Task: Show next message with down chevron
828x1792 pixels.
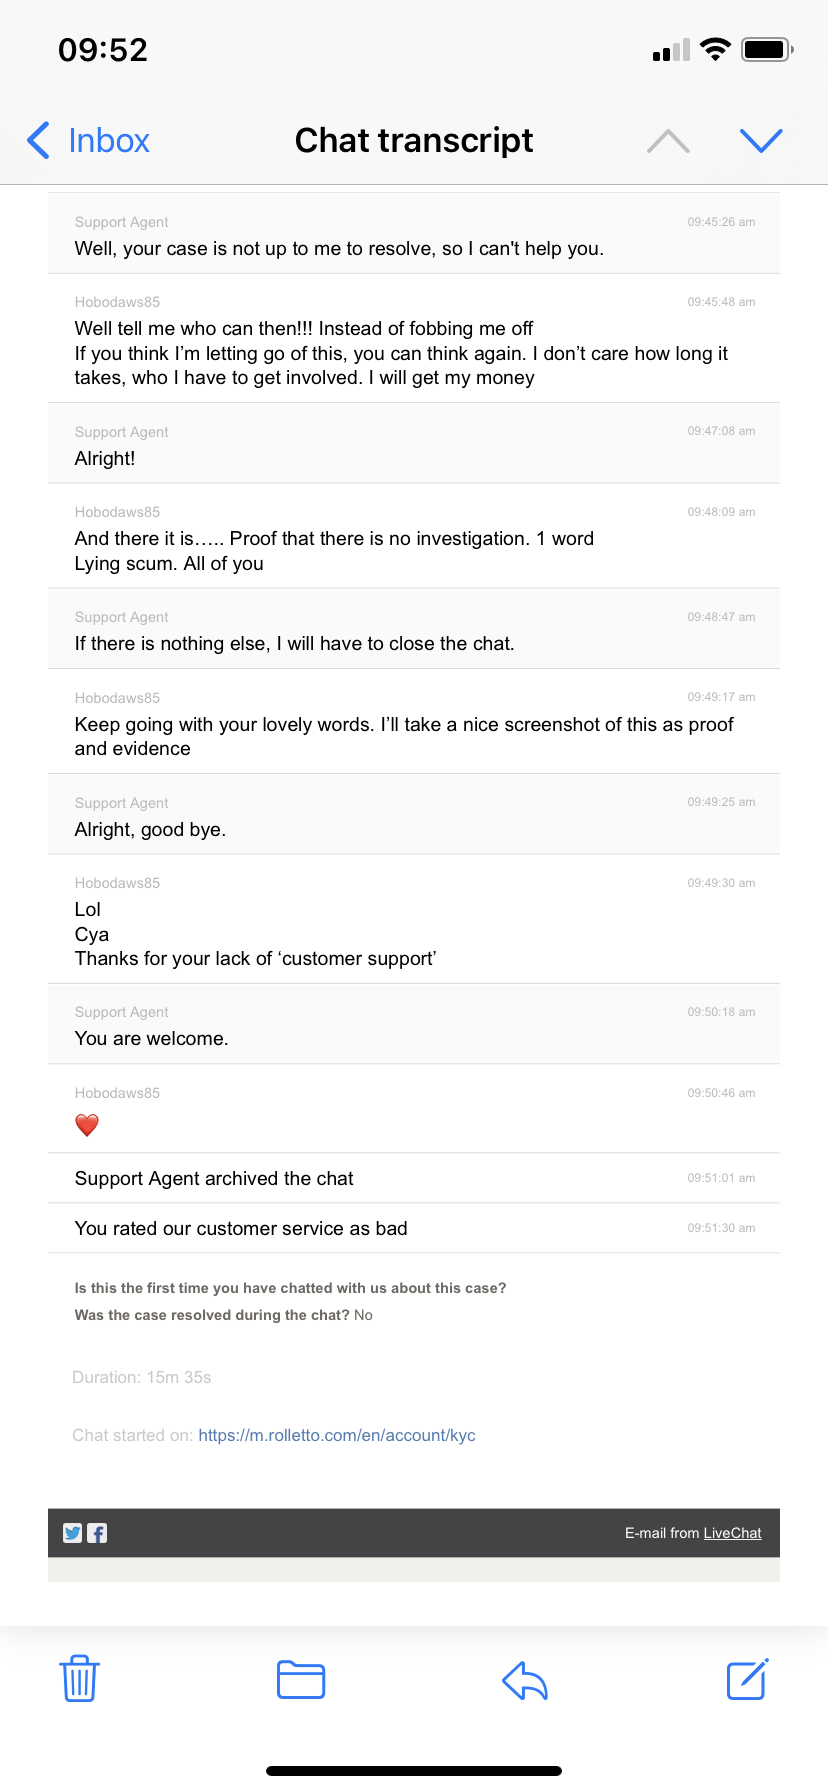Action: point(761,141)
